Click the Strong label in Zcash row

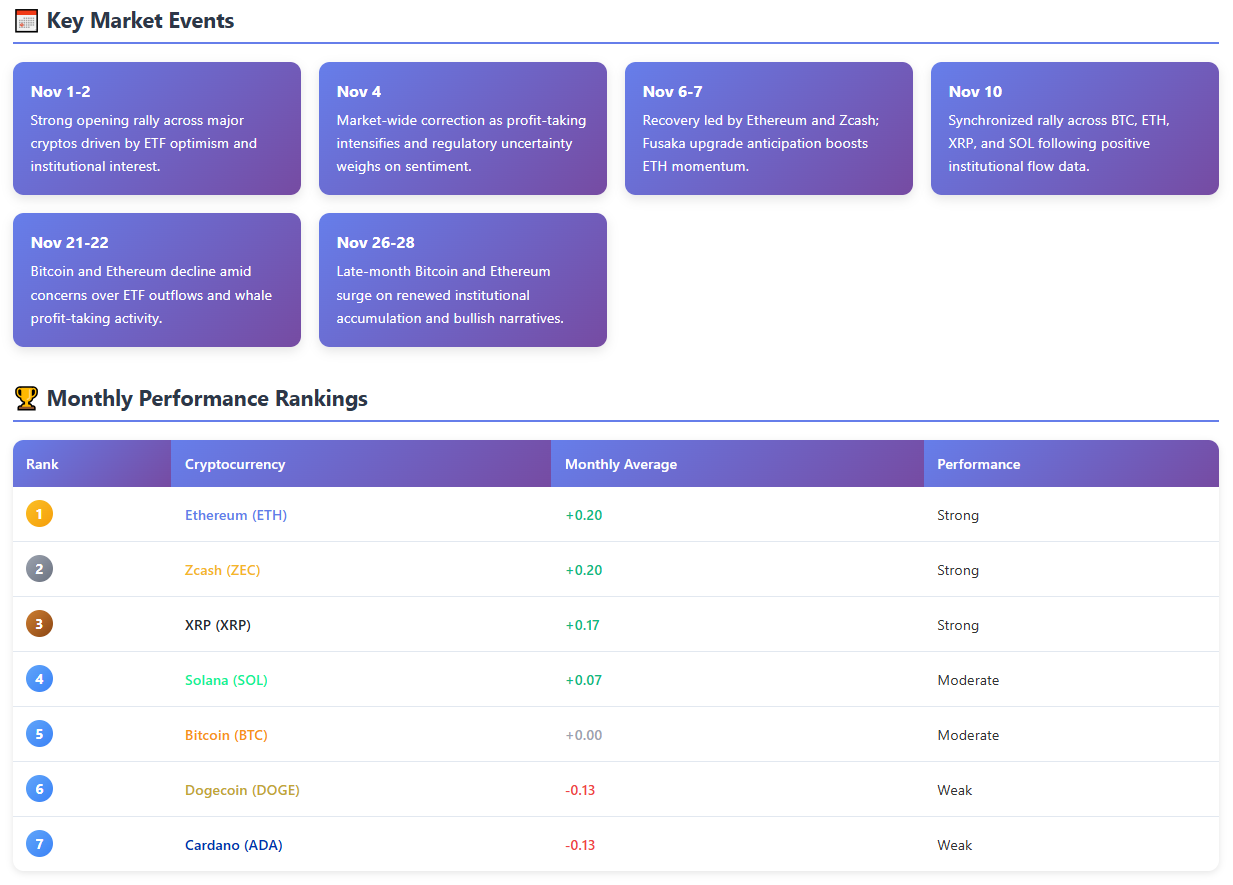[958, 570]
